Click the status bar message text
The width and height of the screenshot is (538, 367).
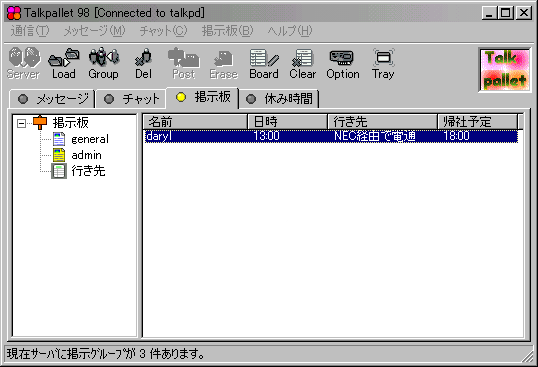[105, 354]
